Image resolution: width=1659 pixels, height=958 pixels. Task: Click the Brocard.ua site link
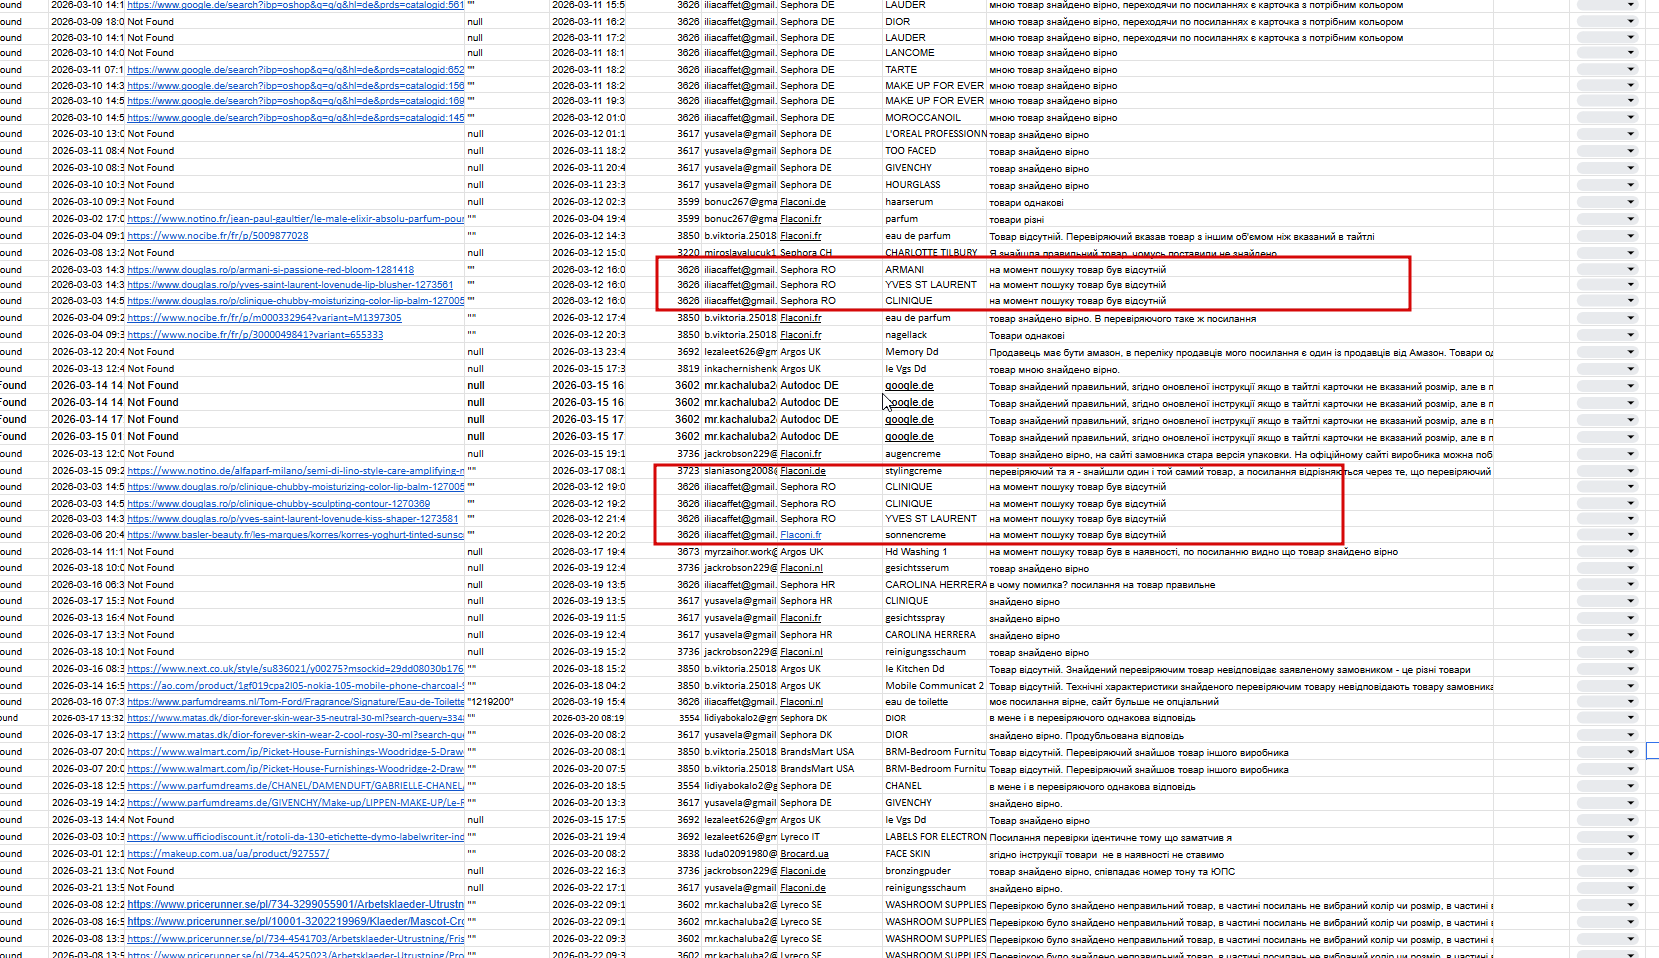[x=804, y=854]
